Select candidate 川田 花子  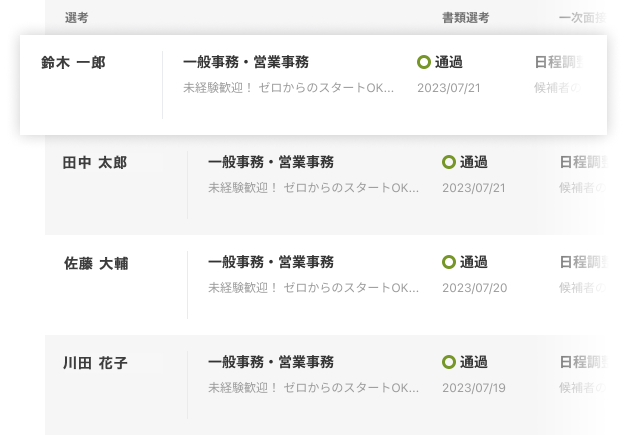[x=95, y=363]
